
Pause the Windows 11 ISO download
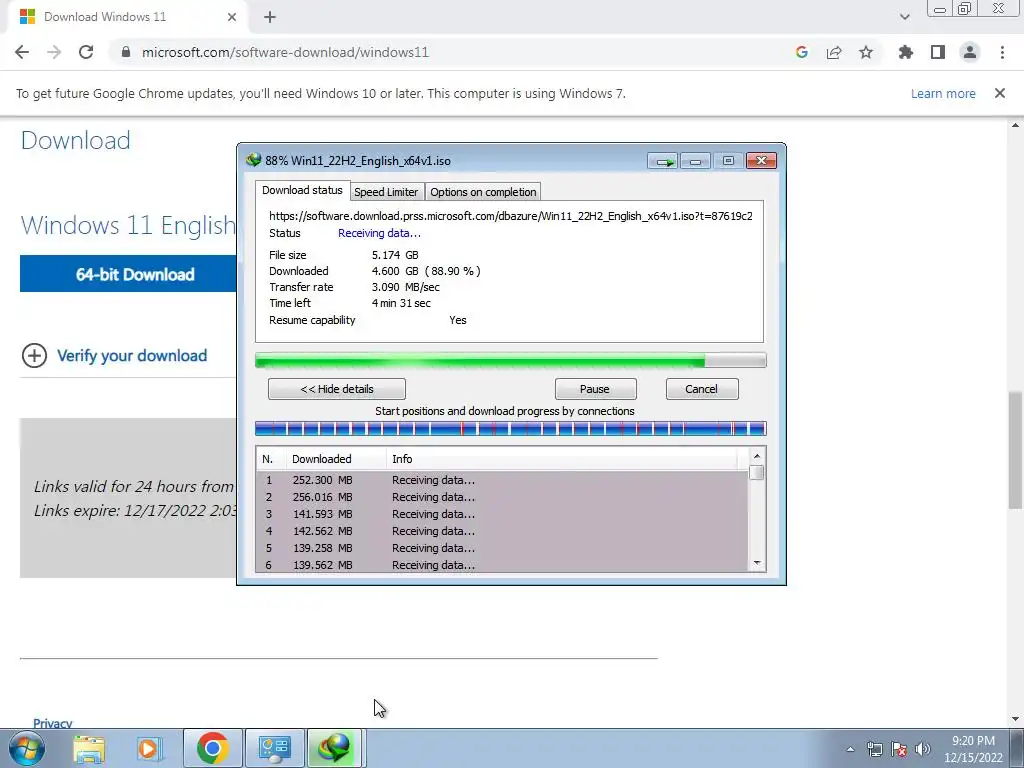coord(595,389)
